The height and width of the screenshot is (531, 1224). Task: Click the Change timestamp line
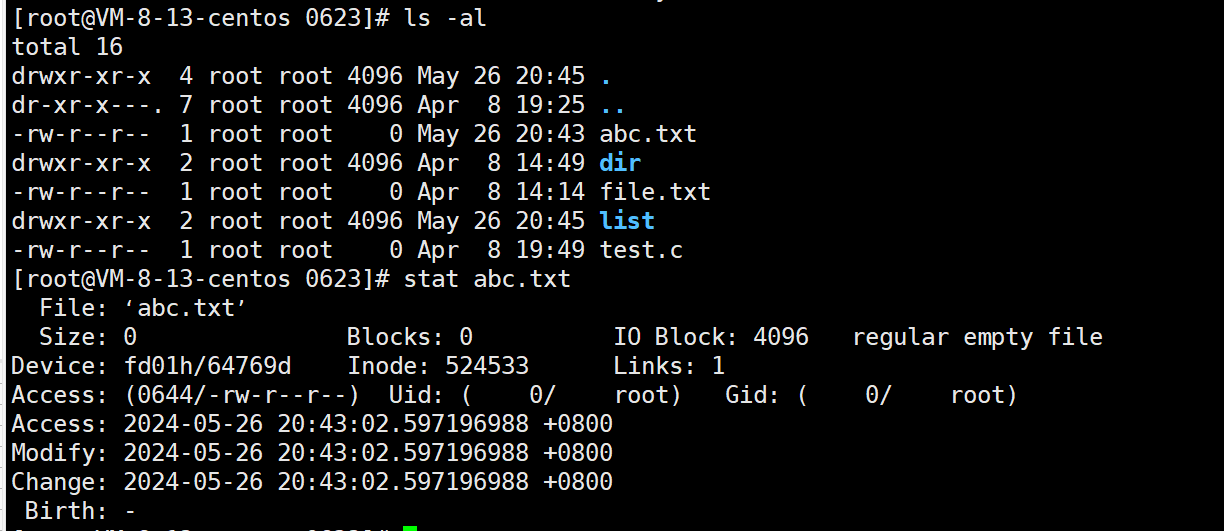pos(311,482)
